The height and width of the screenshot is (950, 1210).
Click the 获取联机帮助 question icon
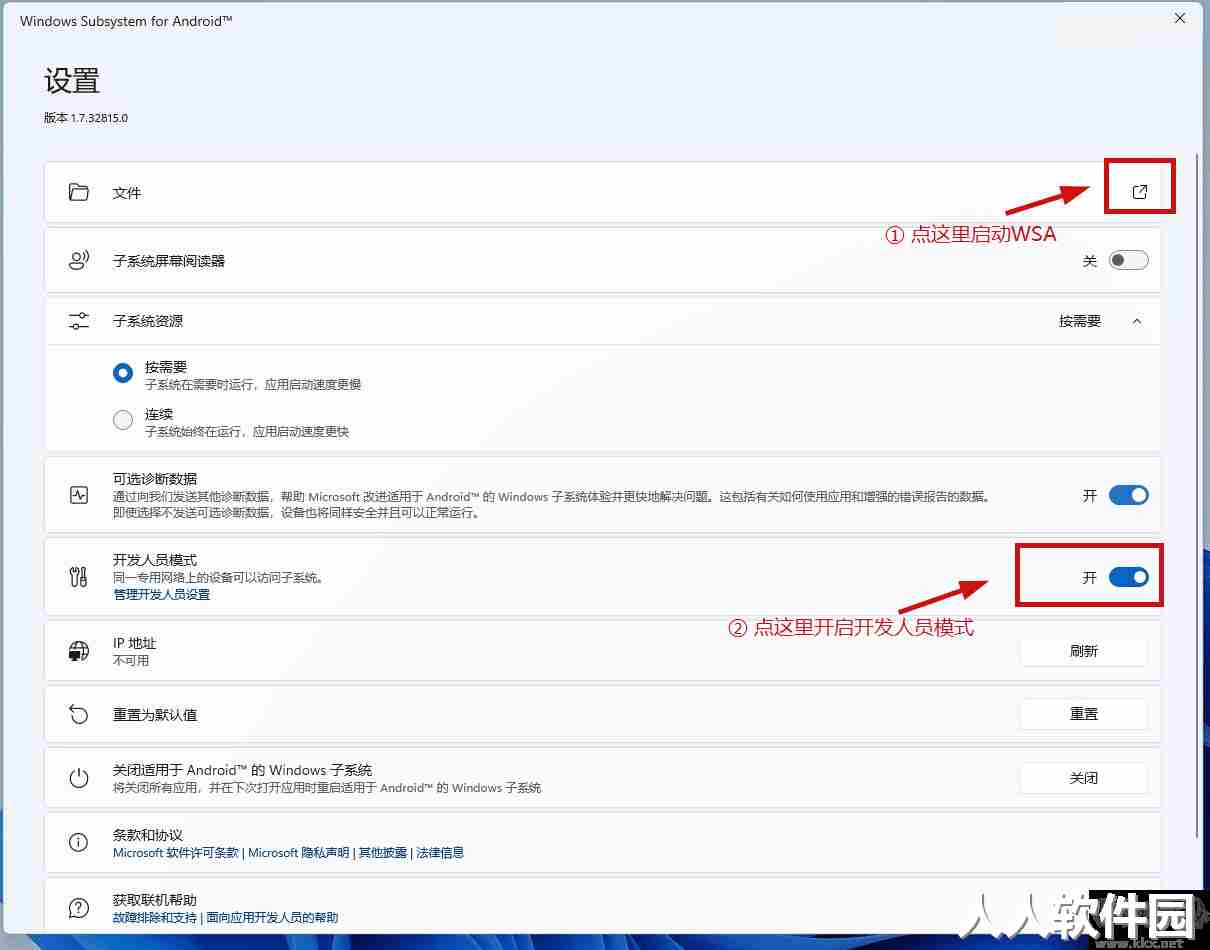79,908
